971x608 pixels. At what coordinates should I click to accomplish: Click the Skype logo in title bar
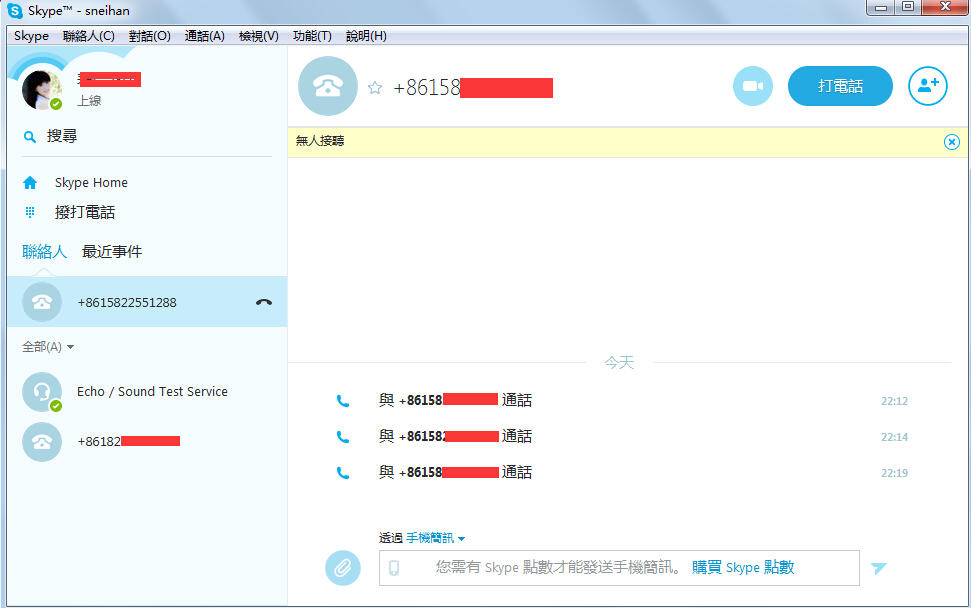15,11
